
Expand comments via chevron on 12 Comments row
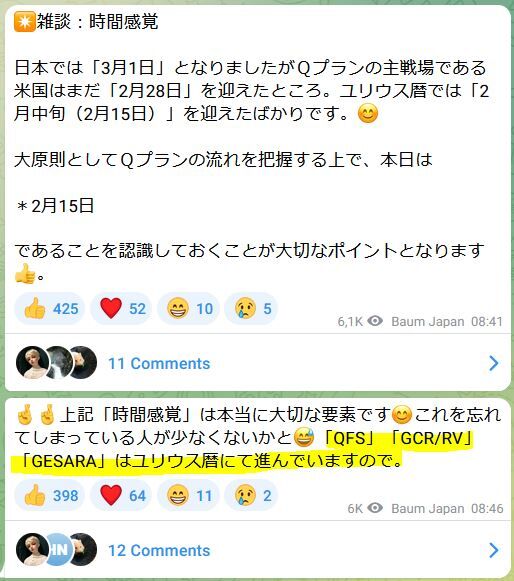494,550
